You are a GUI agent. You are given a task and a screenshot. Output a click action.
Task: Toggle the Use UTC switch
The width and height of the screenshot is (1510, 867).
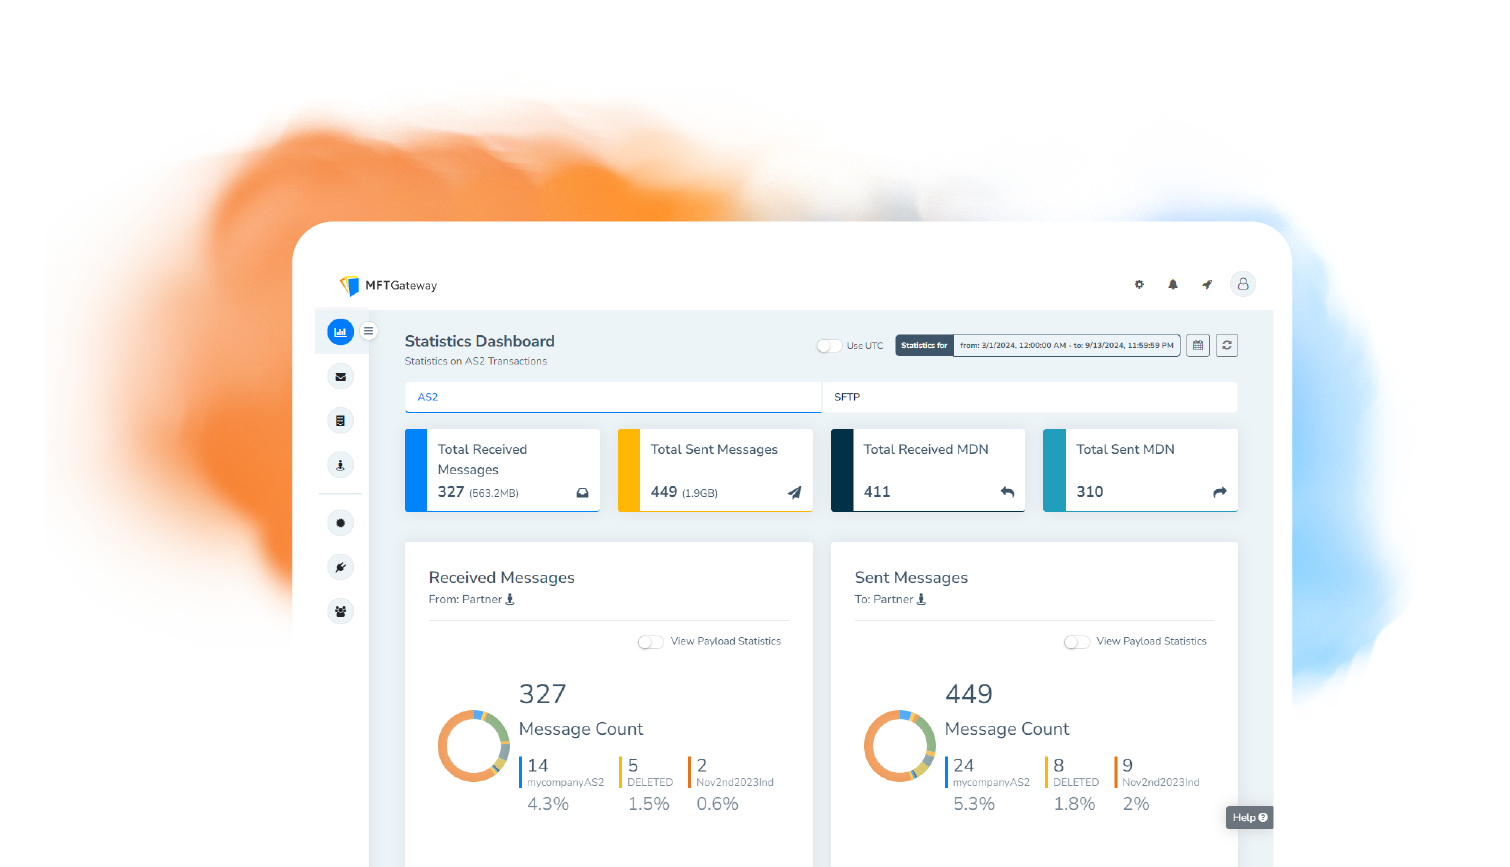(829, 346)
